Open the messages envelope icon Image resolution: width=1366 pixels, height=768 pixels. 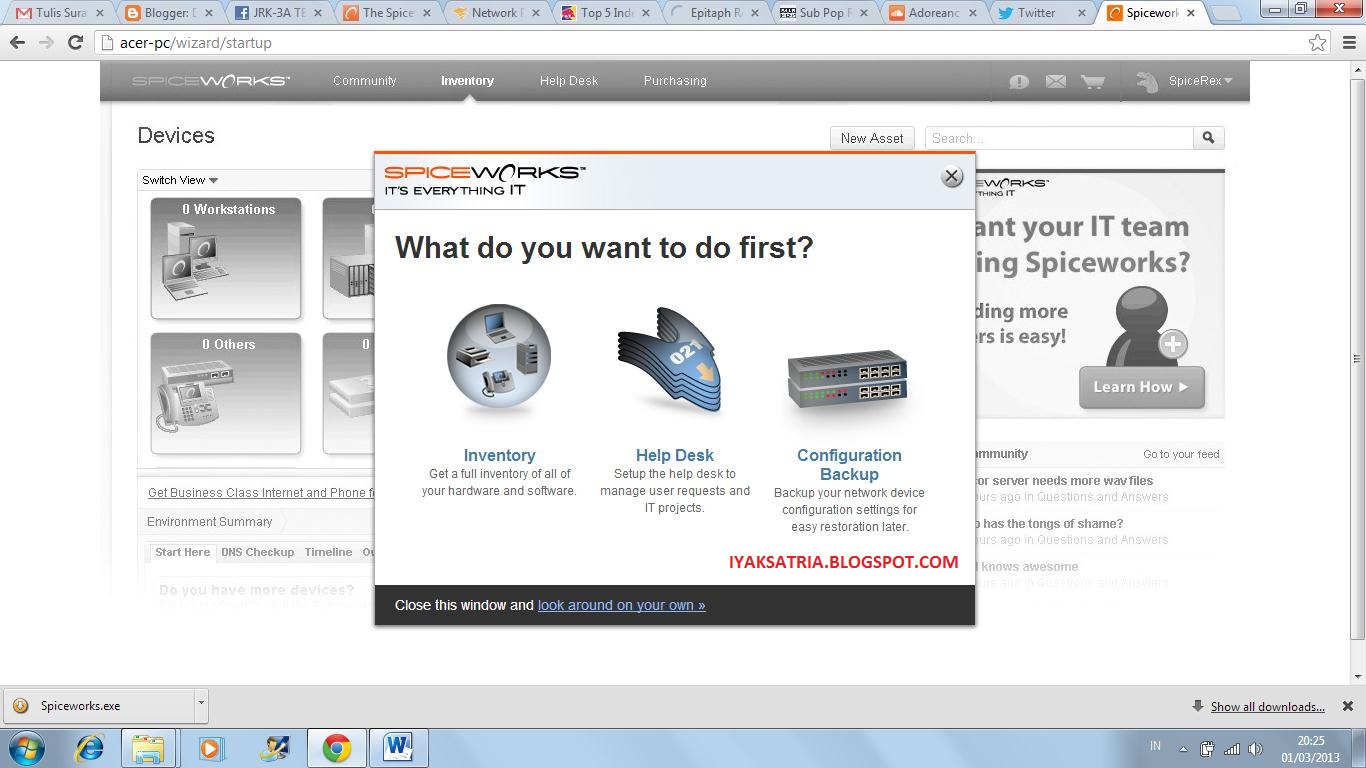point(1056,82)
